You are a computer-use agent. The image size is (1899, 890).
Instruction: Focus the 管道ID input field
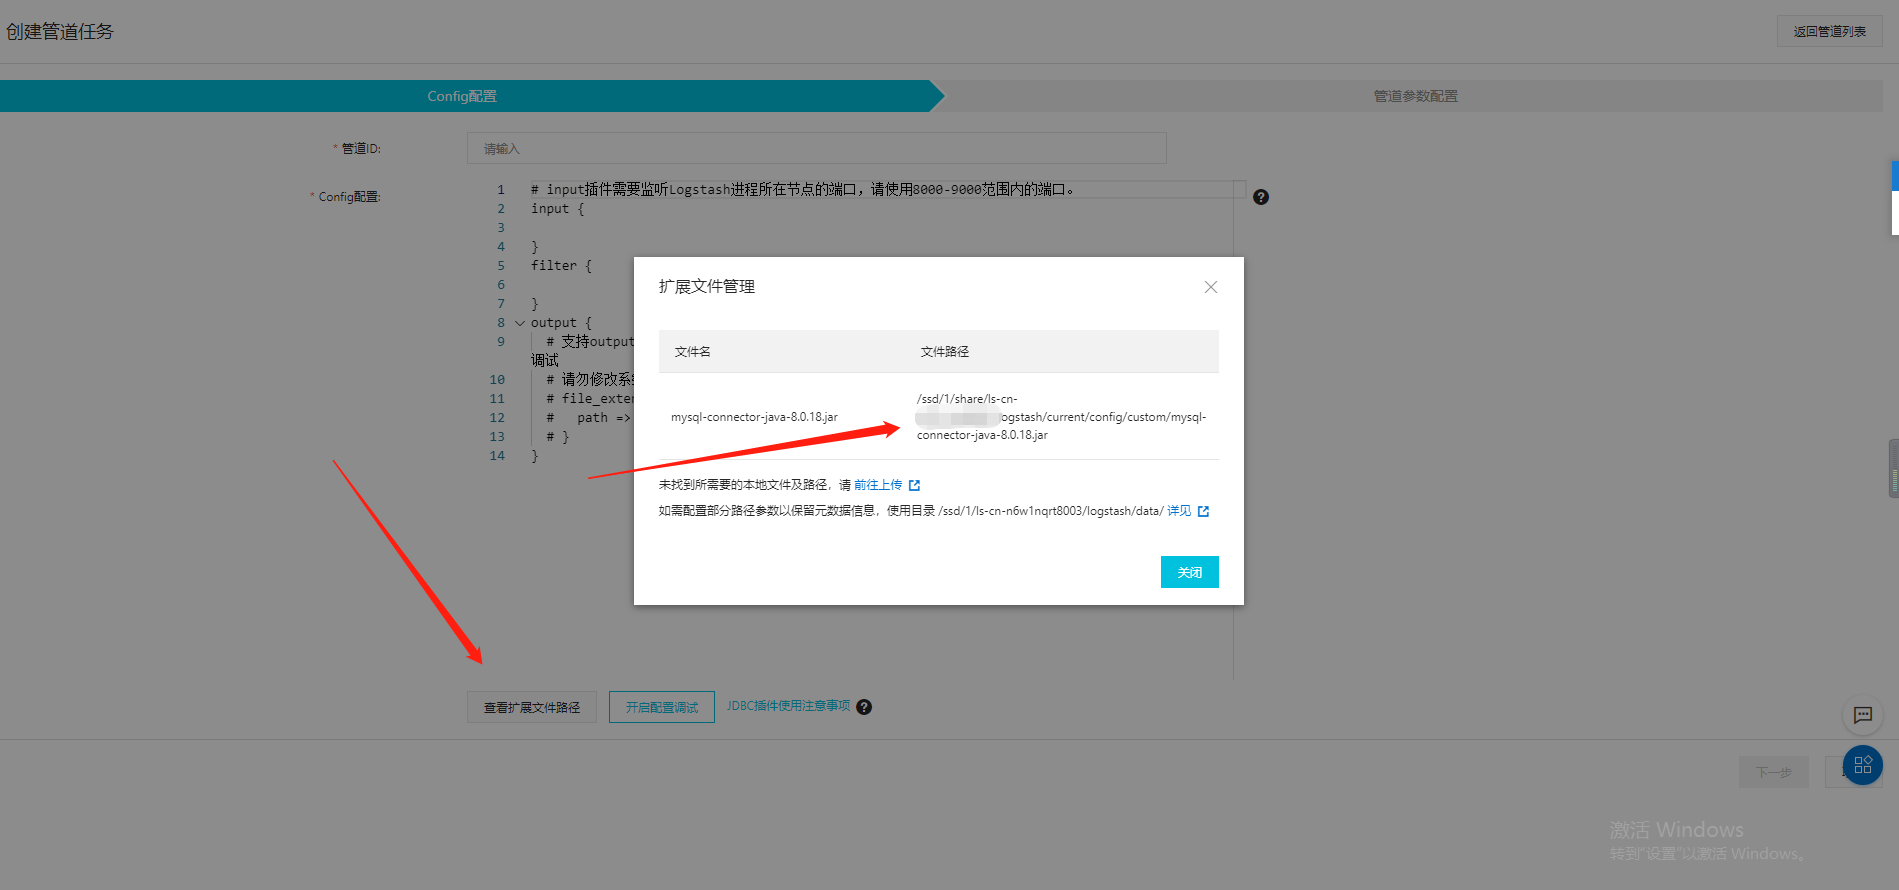pyautogui.click(x=816, y=148)
